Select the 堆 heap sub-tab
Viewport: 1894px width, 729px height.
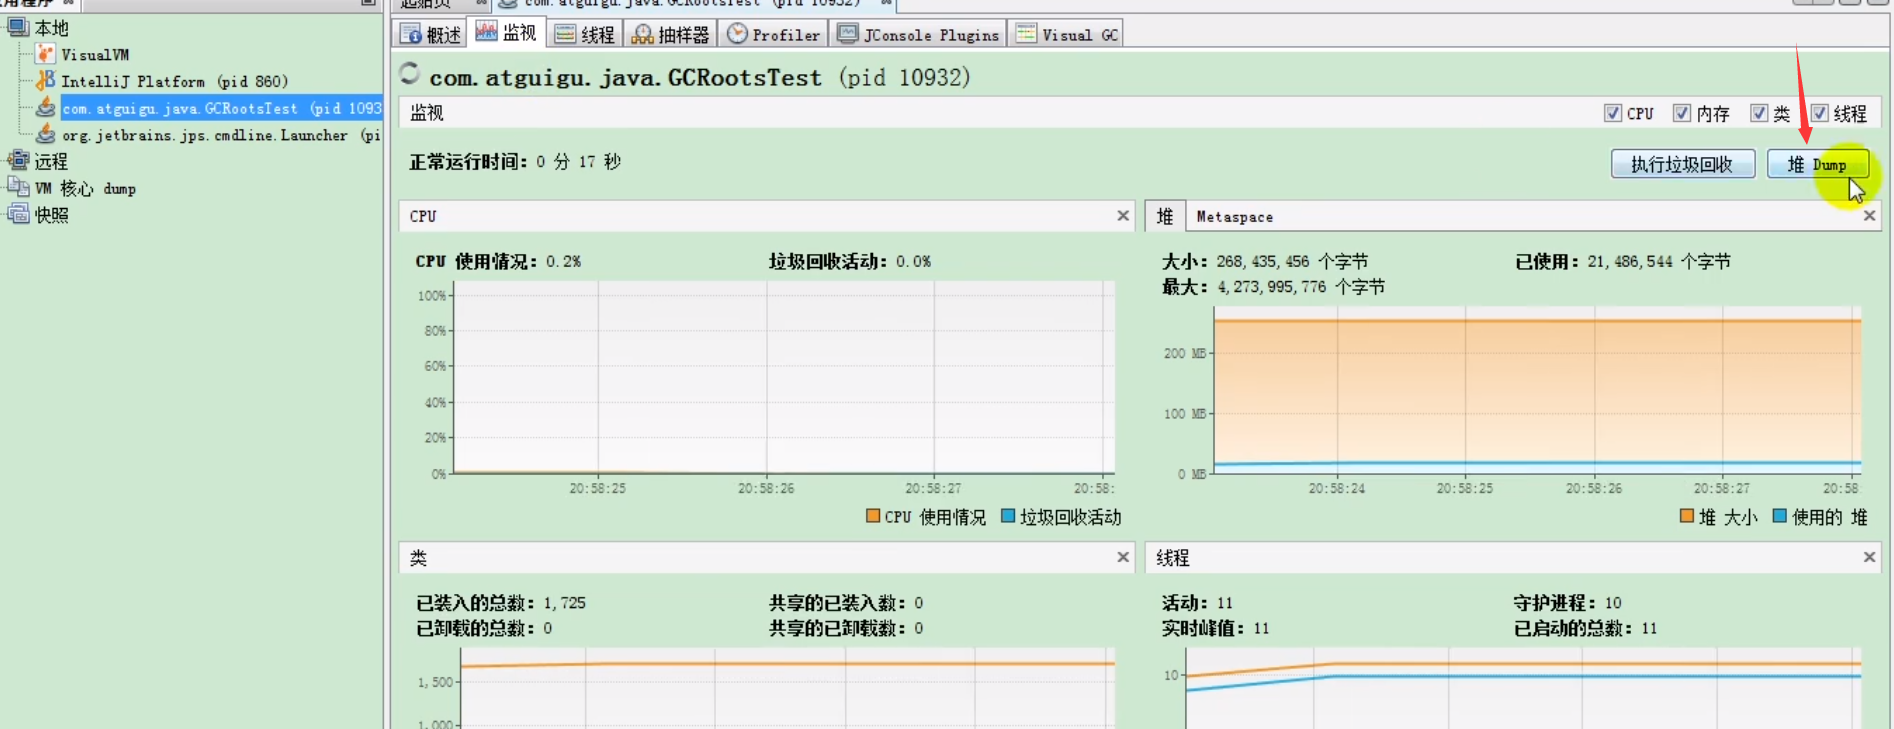[1165, 216]
